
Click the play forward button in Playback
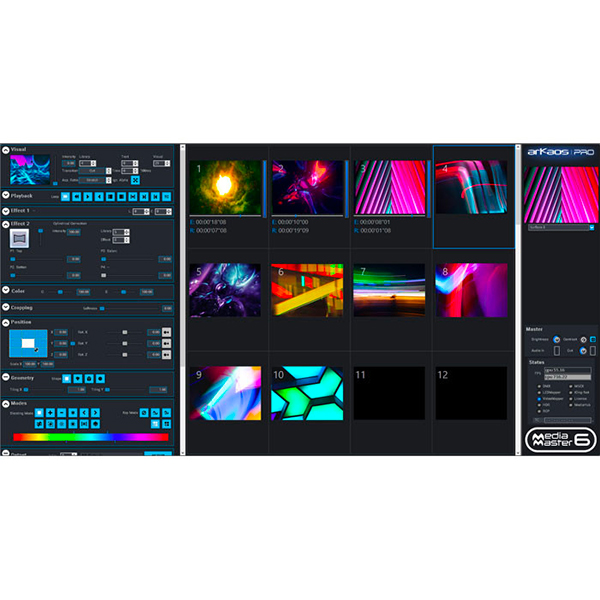click(x=88, y=197)
